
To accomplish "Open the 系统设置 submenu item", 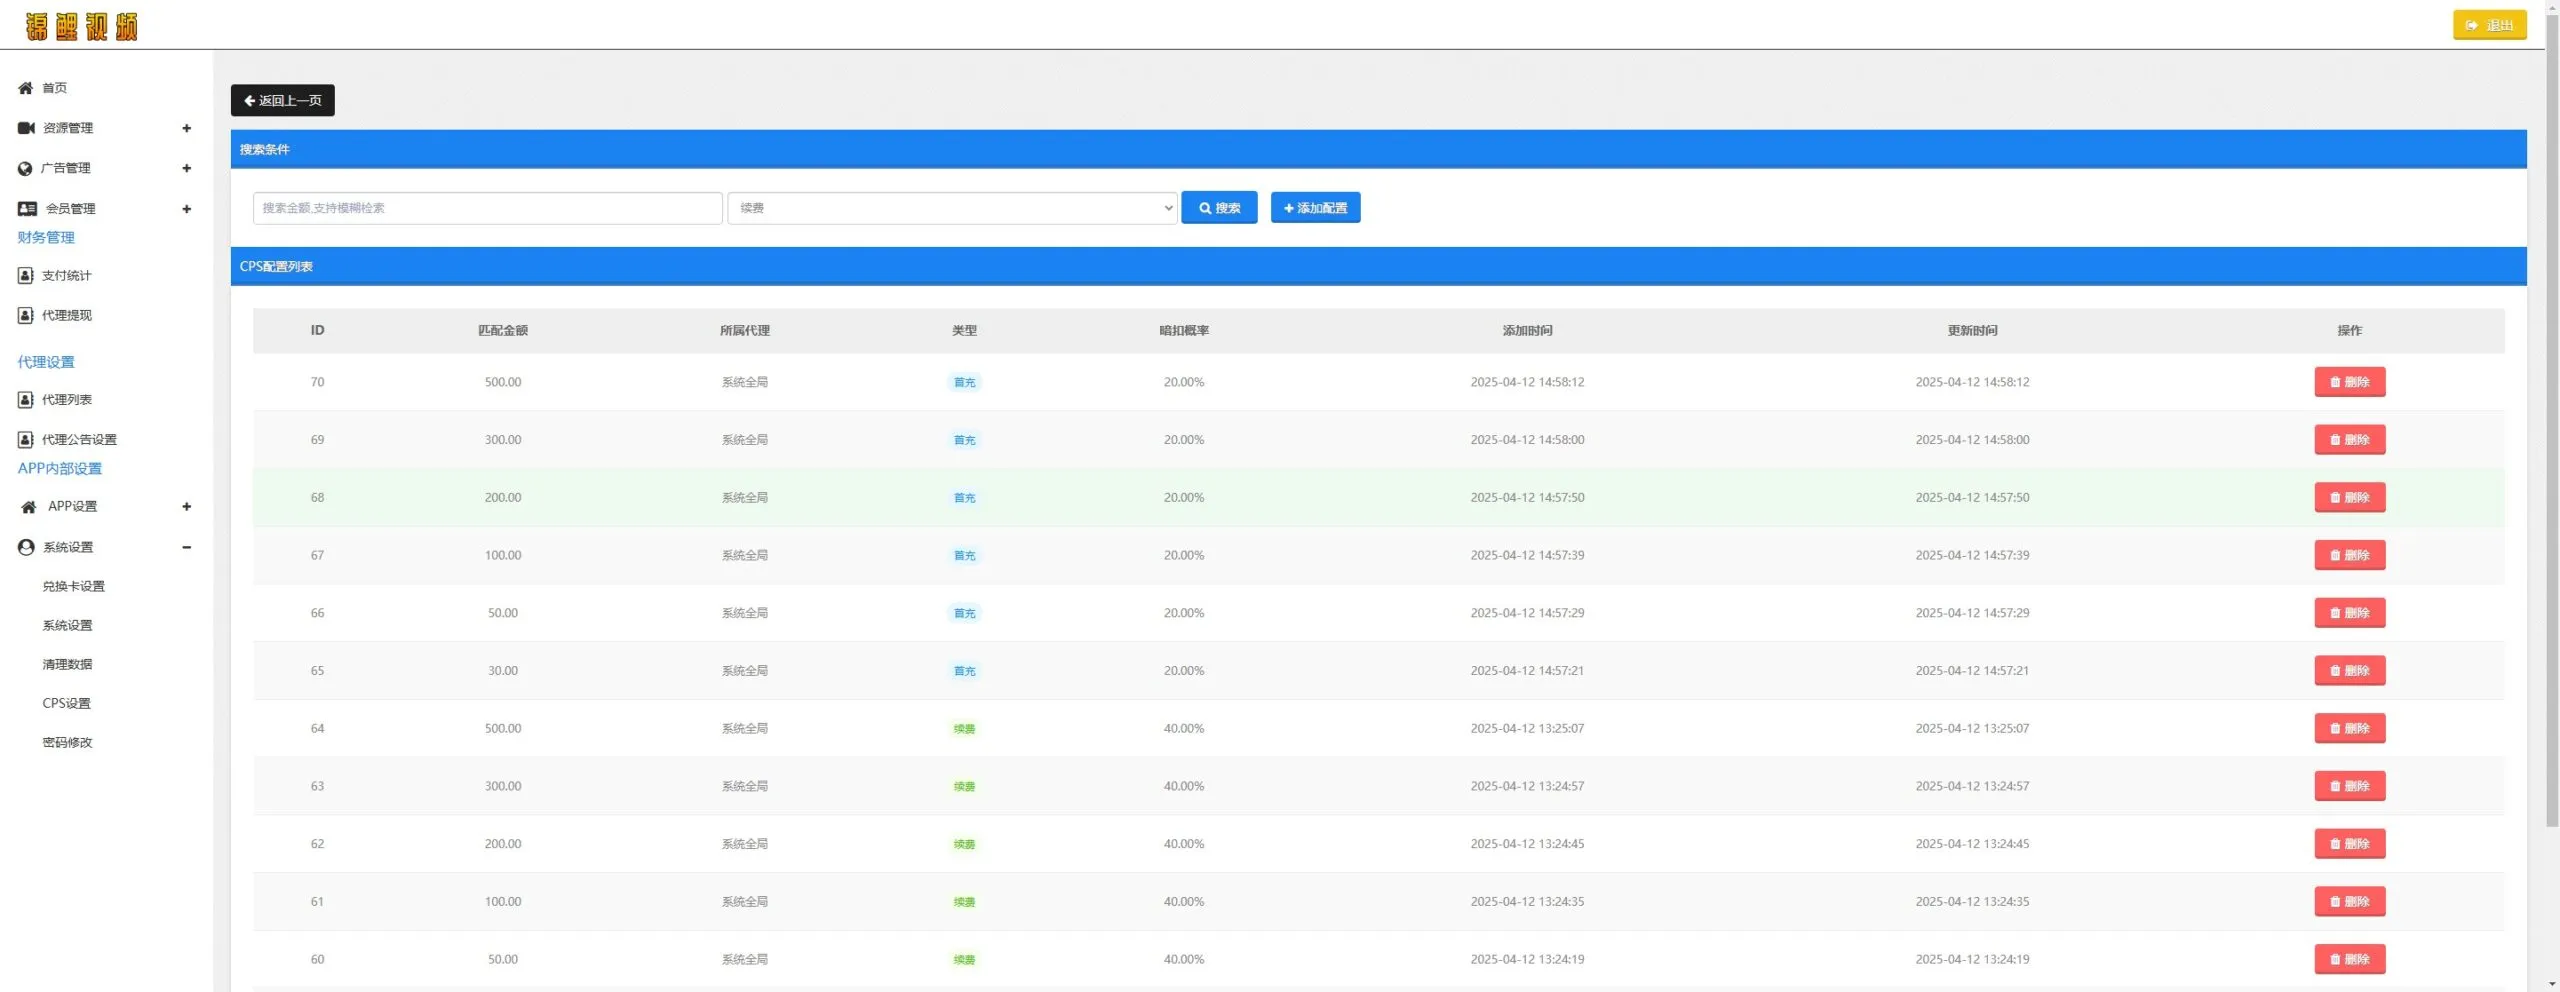I will click(67, 625).
